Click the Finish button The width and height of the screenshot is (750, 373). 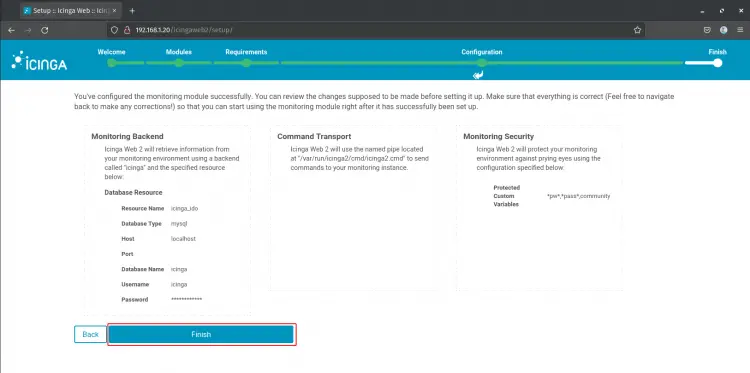pos(201,334)
